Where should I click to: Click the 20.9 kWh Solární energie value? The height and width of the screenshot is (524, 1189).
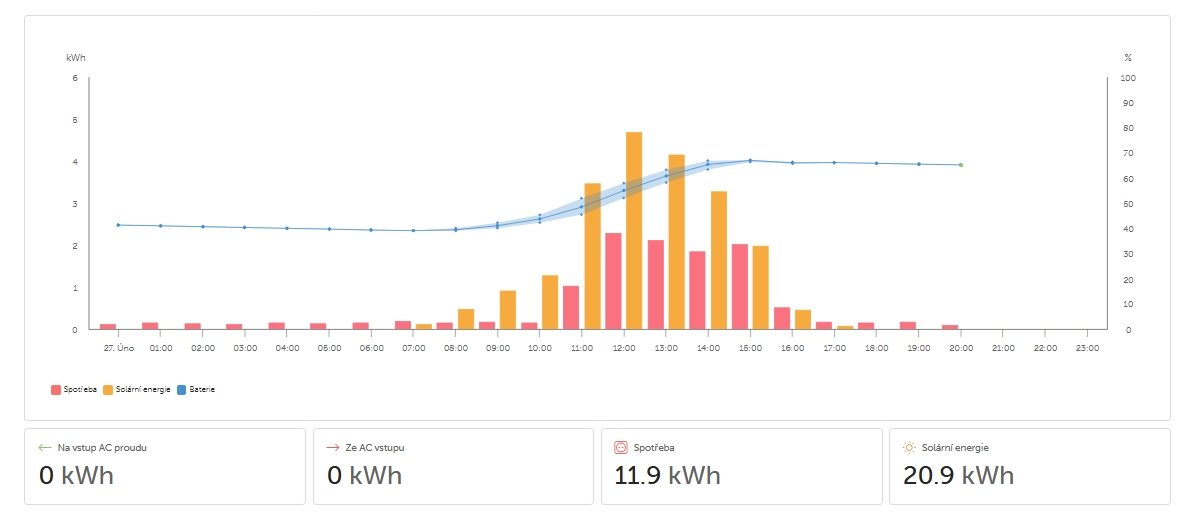[x=958, y=475]
